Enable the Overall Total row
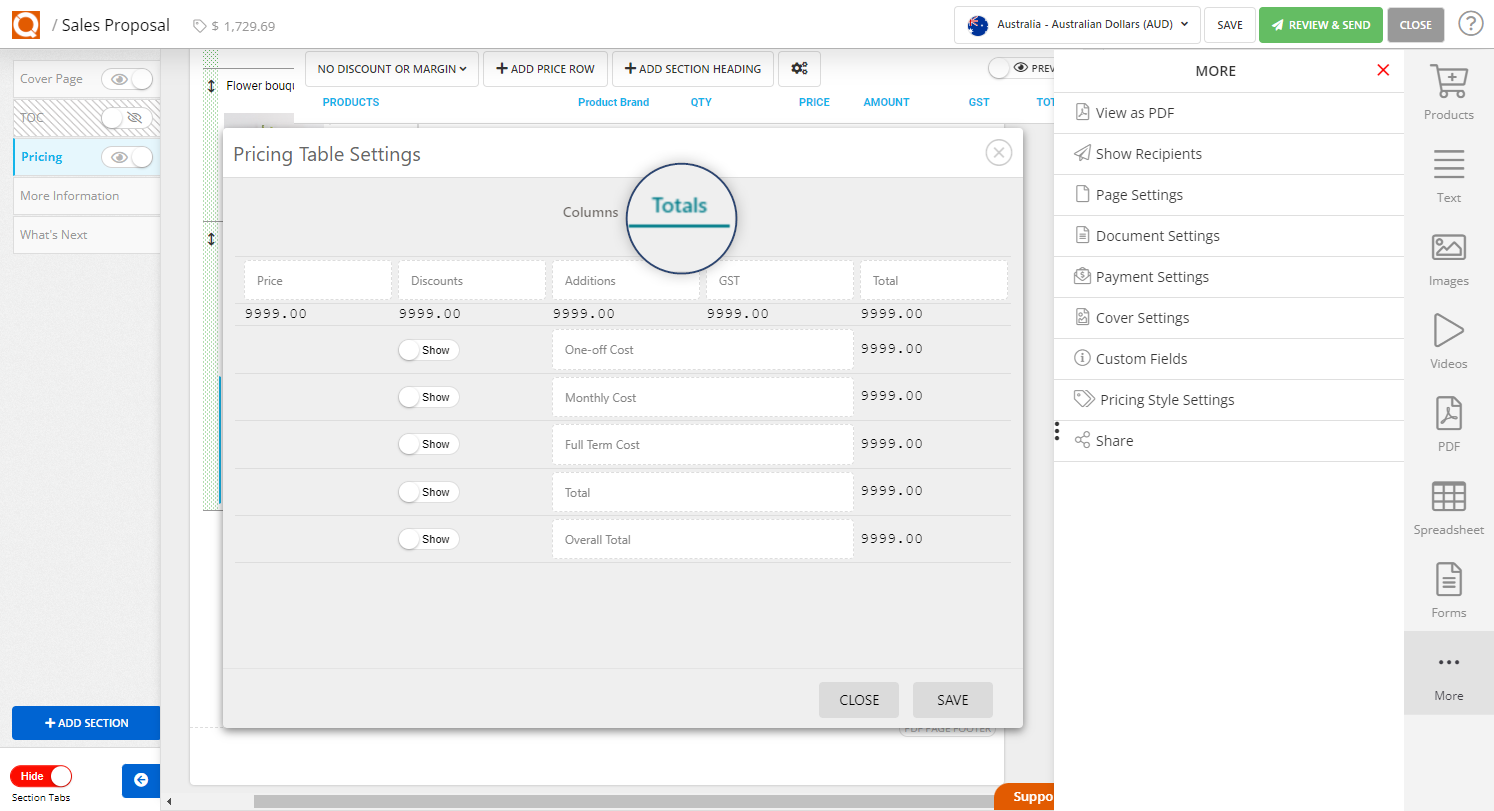 tap(428, 538)
